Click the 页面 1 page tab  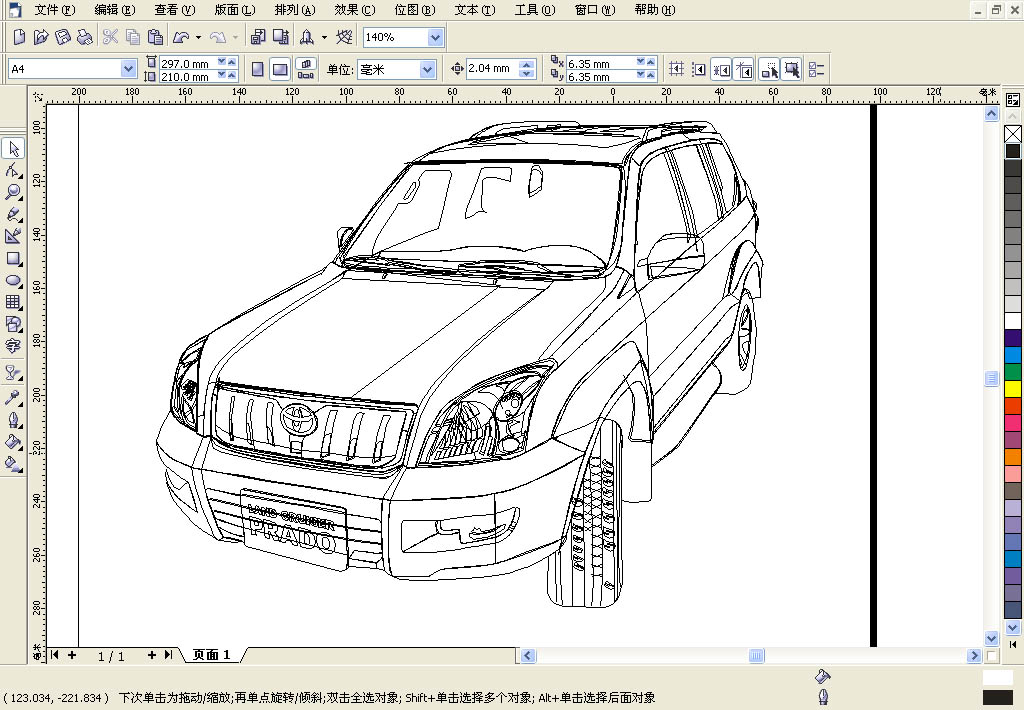tap(212, 655)
